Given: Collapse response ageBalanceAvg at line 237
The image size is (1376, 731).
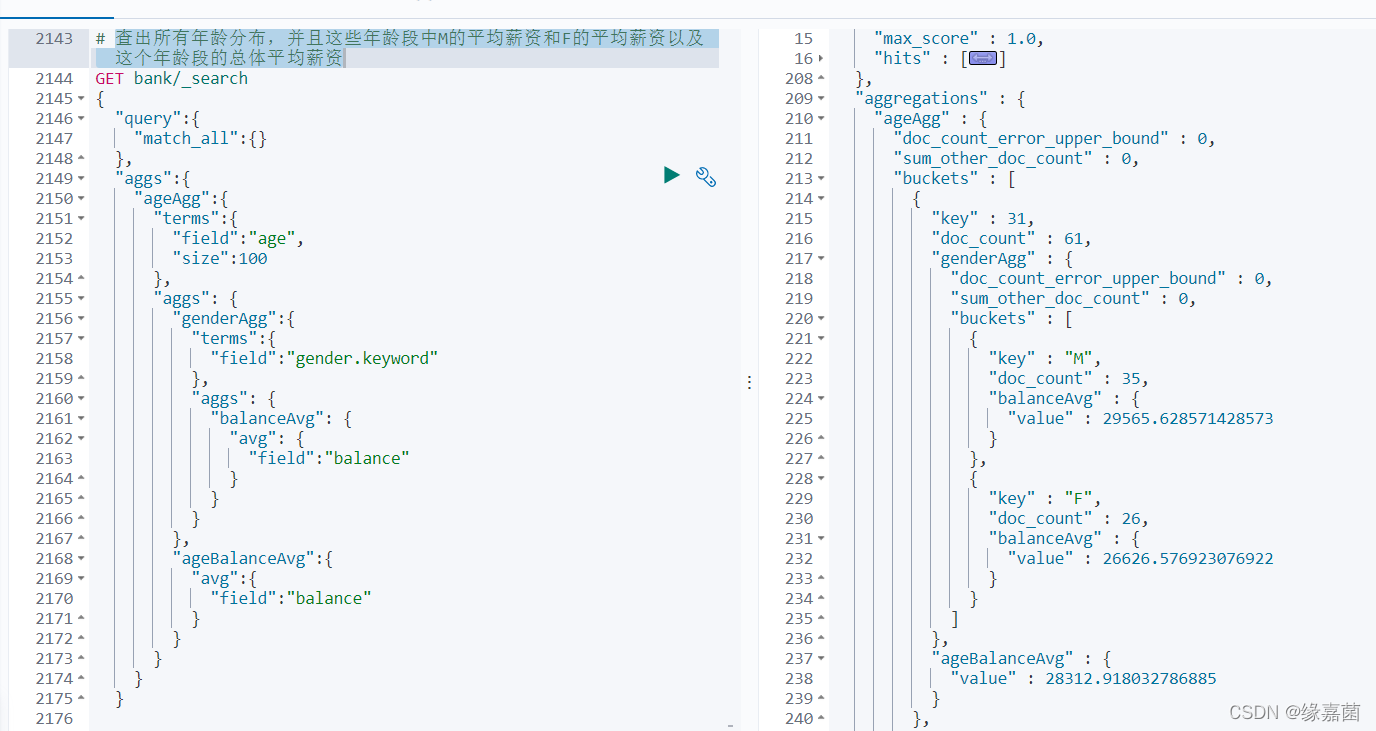Looking at the screenshot, I should click(x=821, y=659).
